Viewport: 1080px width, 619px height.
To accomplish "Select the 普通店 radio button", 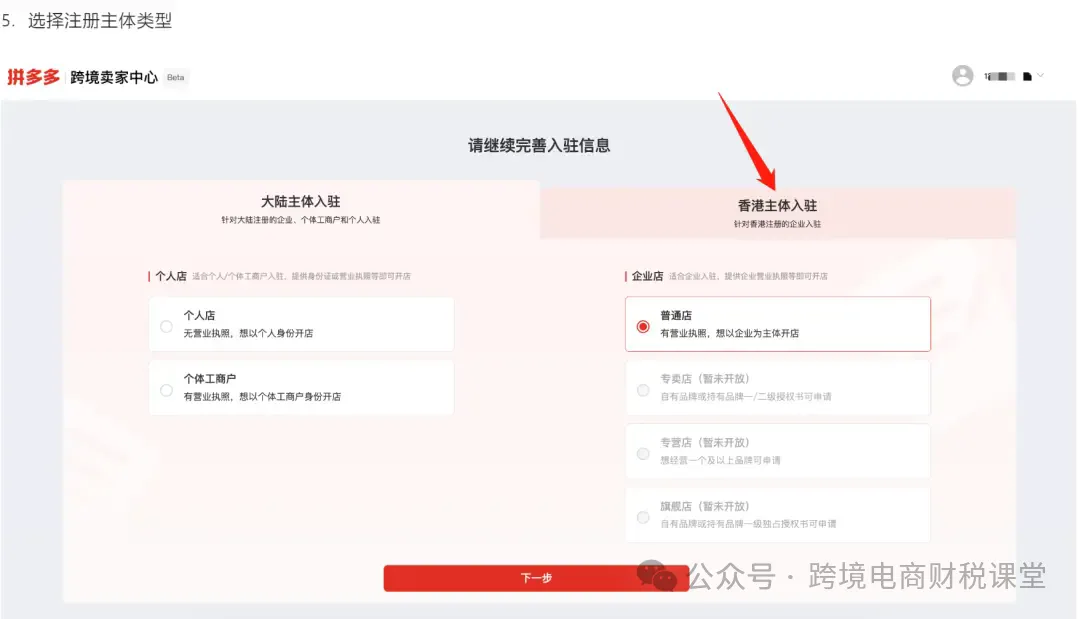I will point(643,324).
